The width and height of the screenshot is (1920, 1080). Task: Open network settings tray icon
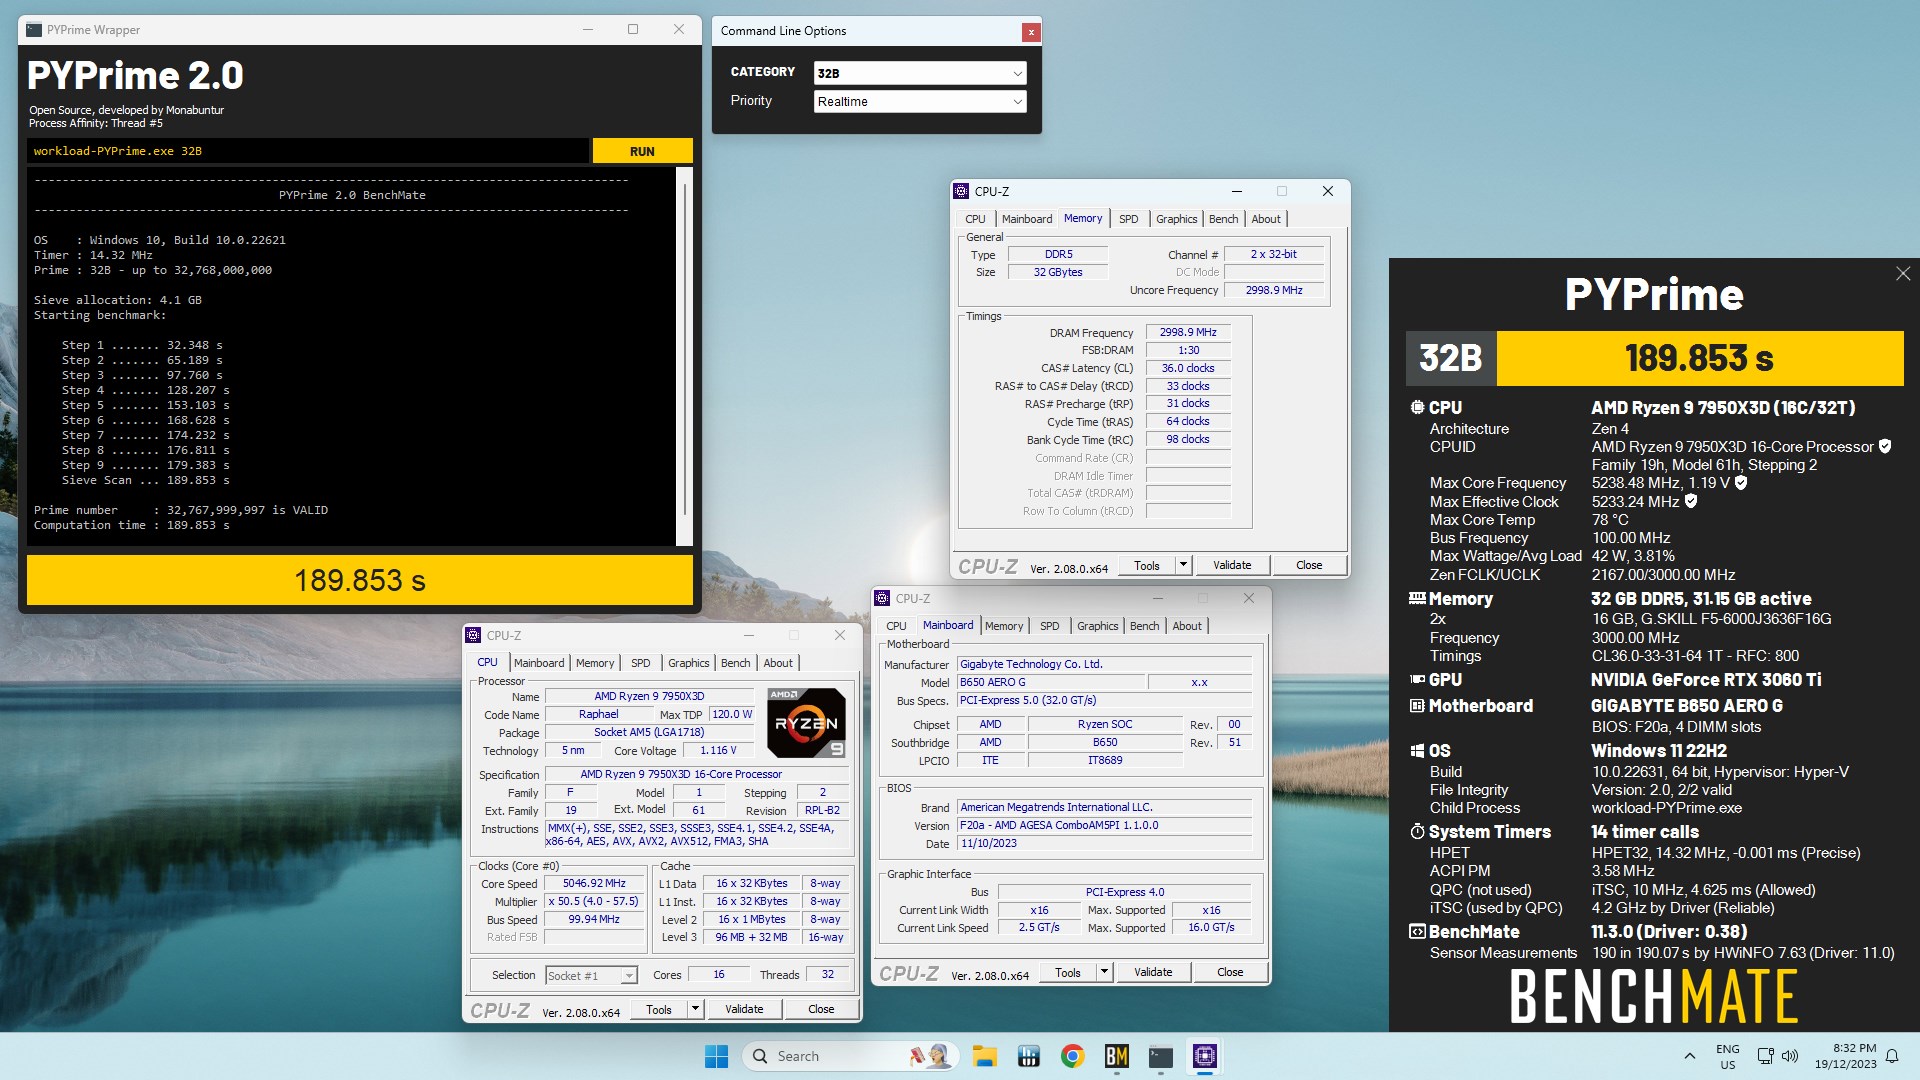[x=1766, y=1056]
